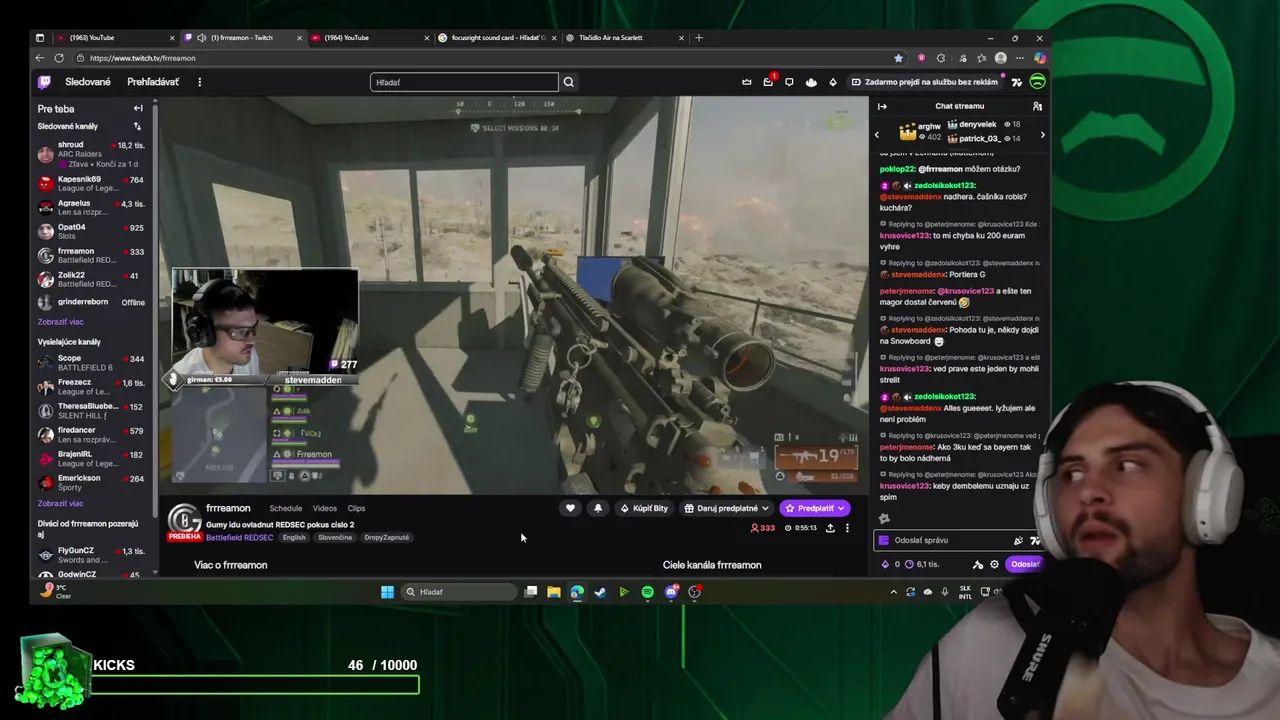1280x720 pixels.
Task: Open Steam from the Windows taskbar
Action: 600,592
